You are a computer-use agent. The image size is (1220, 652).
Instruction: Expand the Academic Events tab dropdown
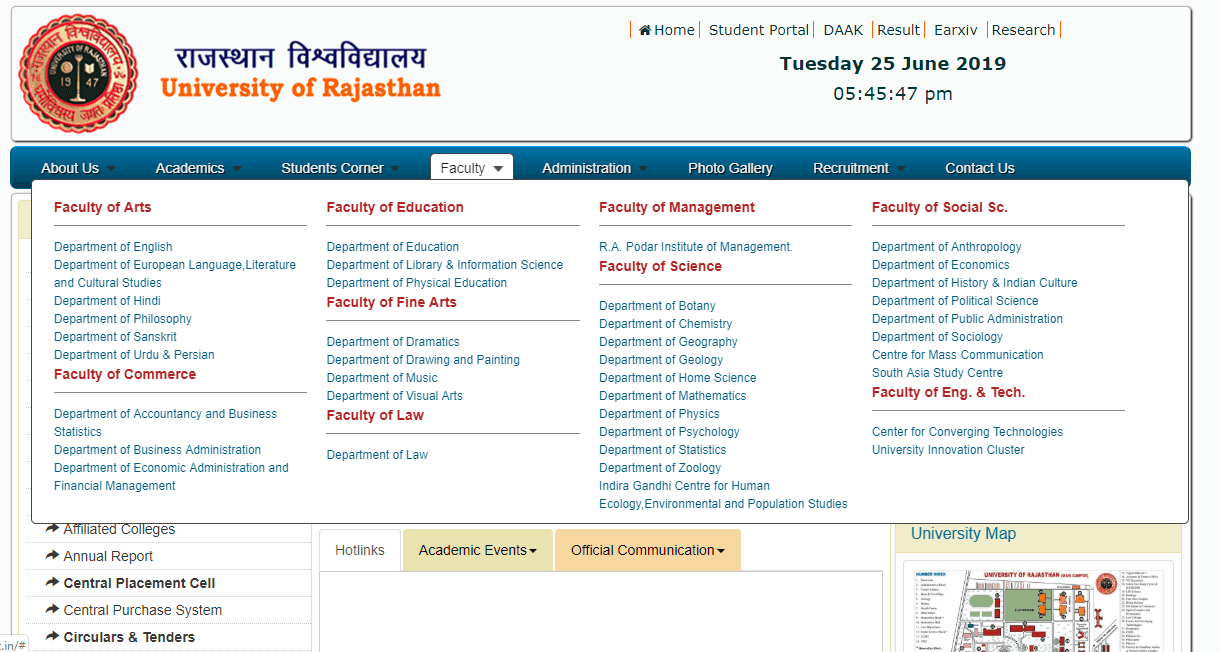point(477,550)
